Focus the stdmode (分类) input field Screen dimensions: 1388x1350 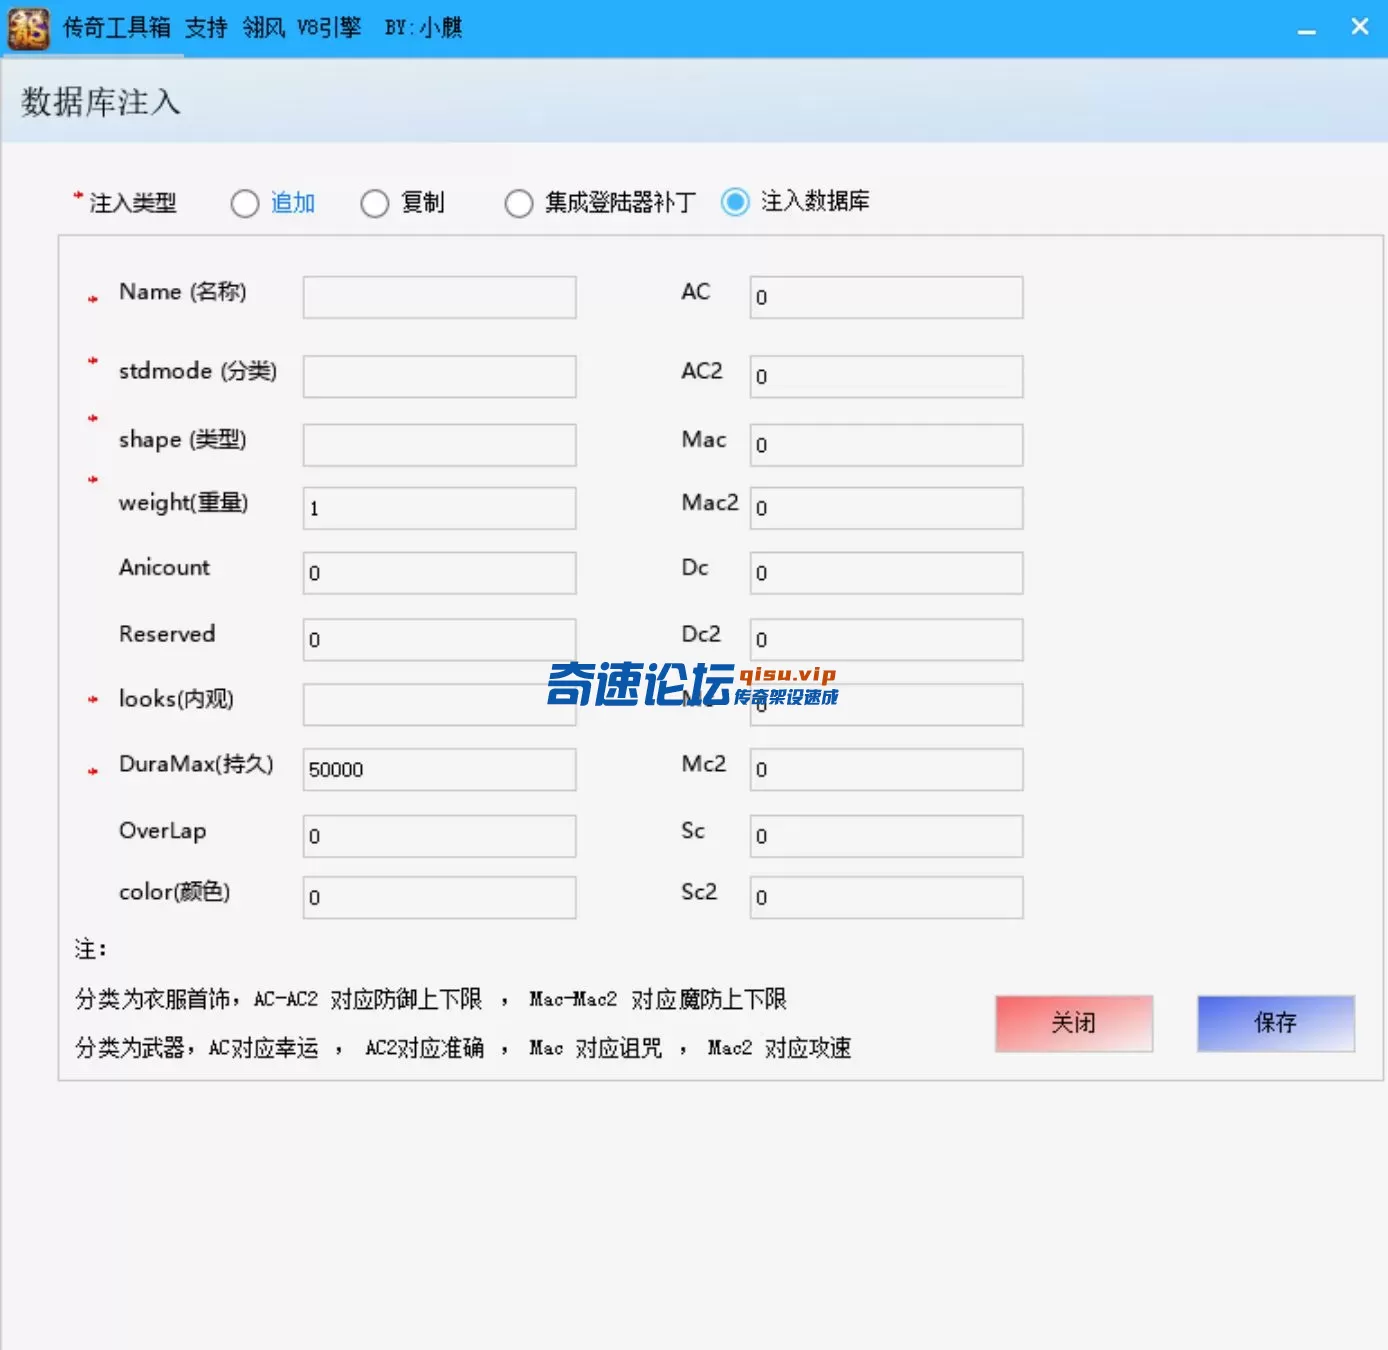click(x=439, y=376)
